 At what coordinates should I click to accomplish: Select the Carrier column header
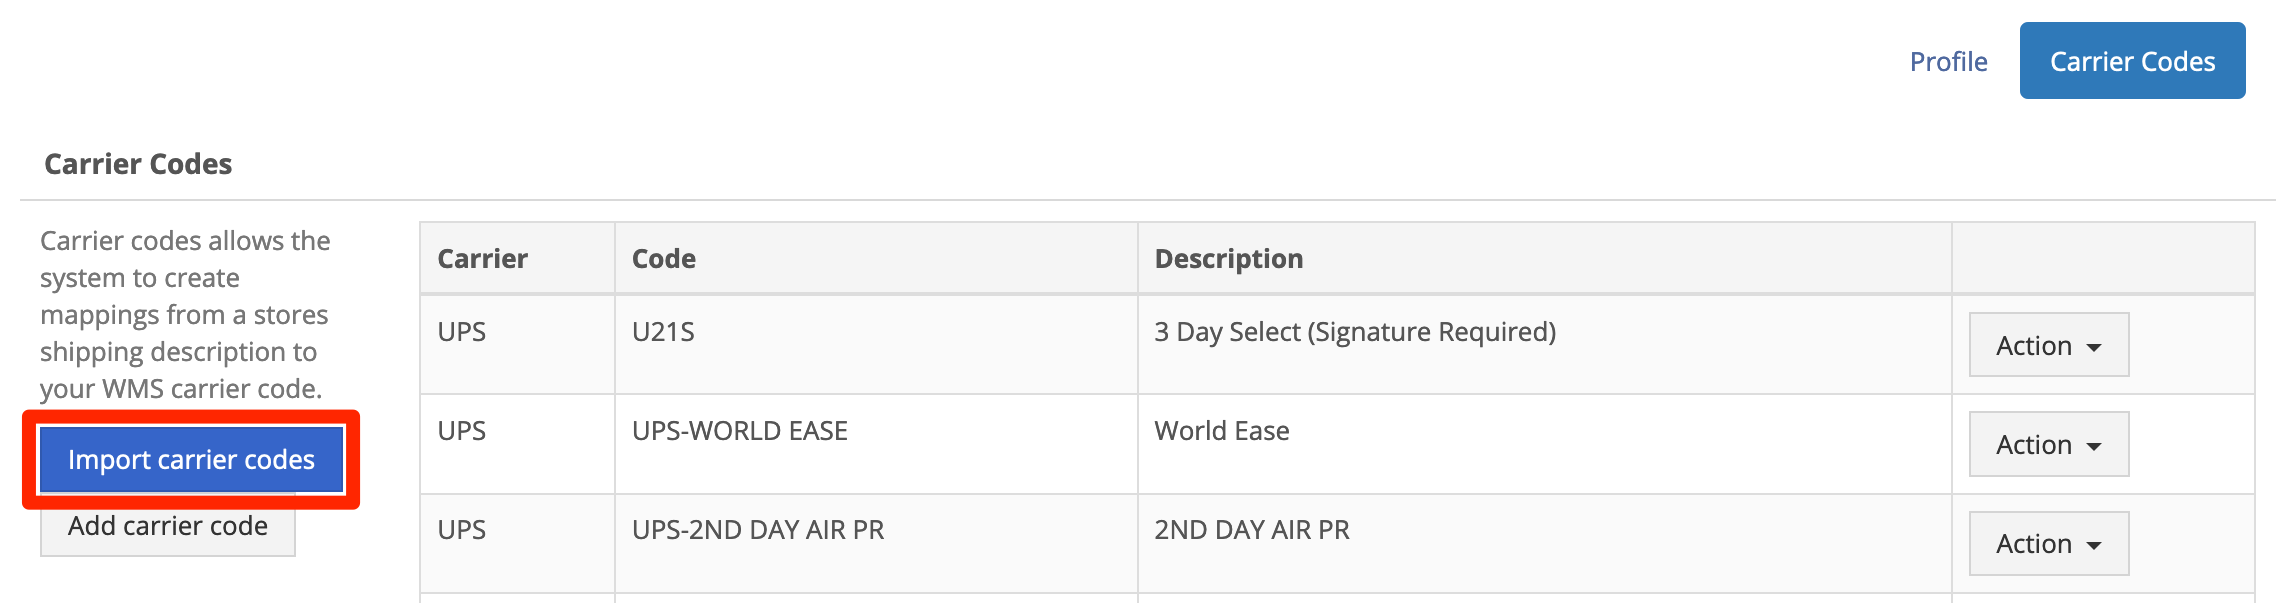pos(517,258)
